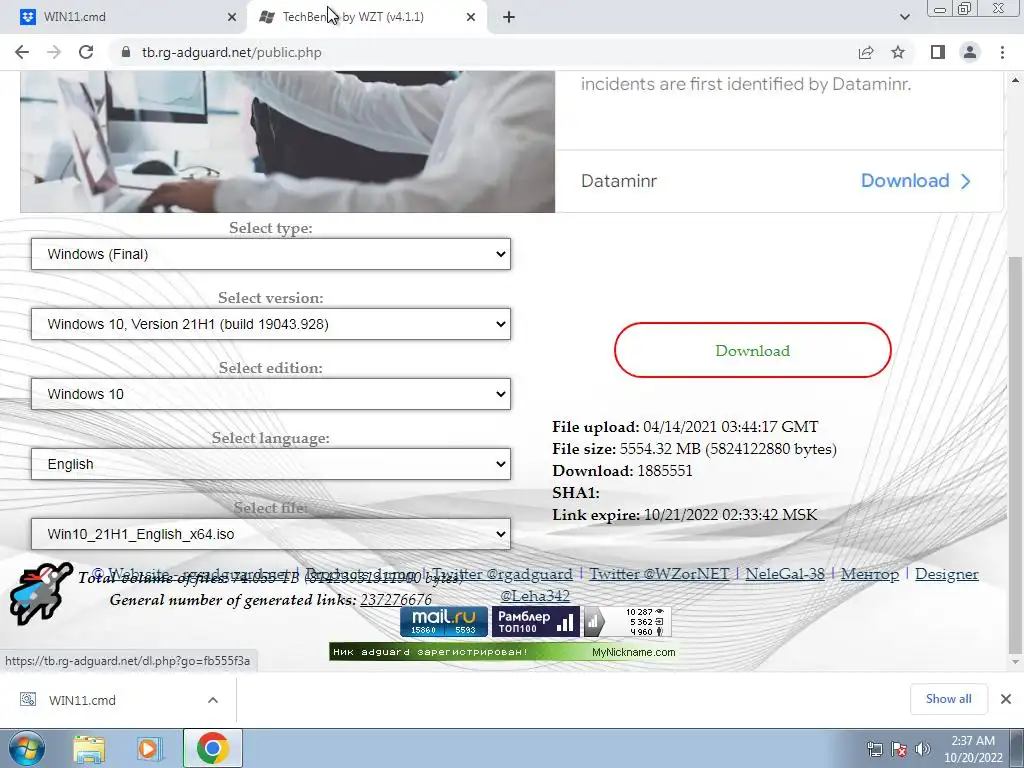This screenshot has height=768, width=1024.
Task: Click the red-outlined Download button
Action: click(x=752, y=350)
